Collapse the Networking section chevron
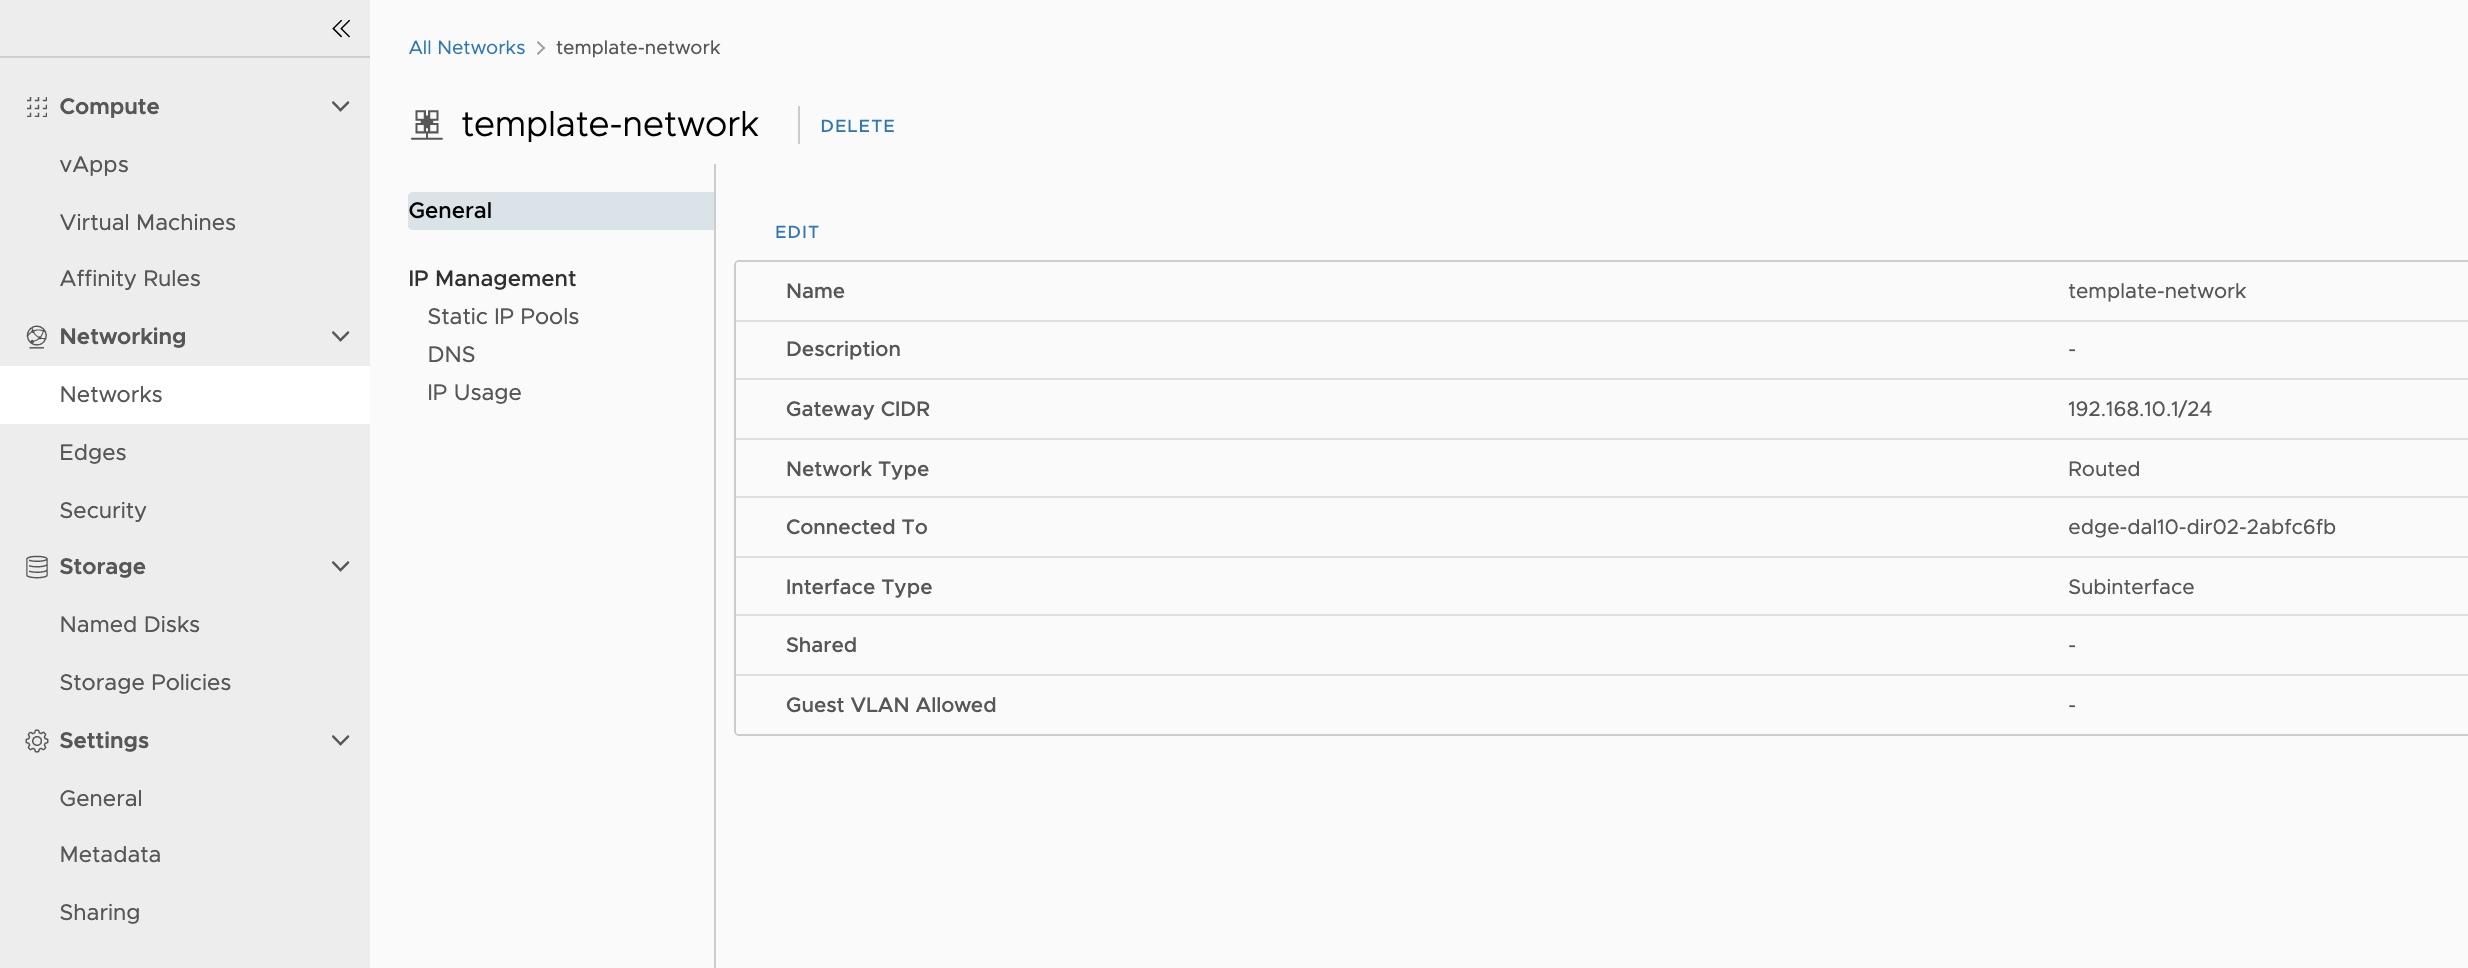Screen dimensions: 2468x968 pos(340,337)
